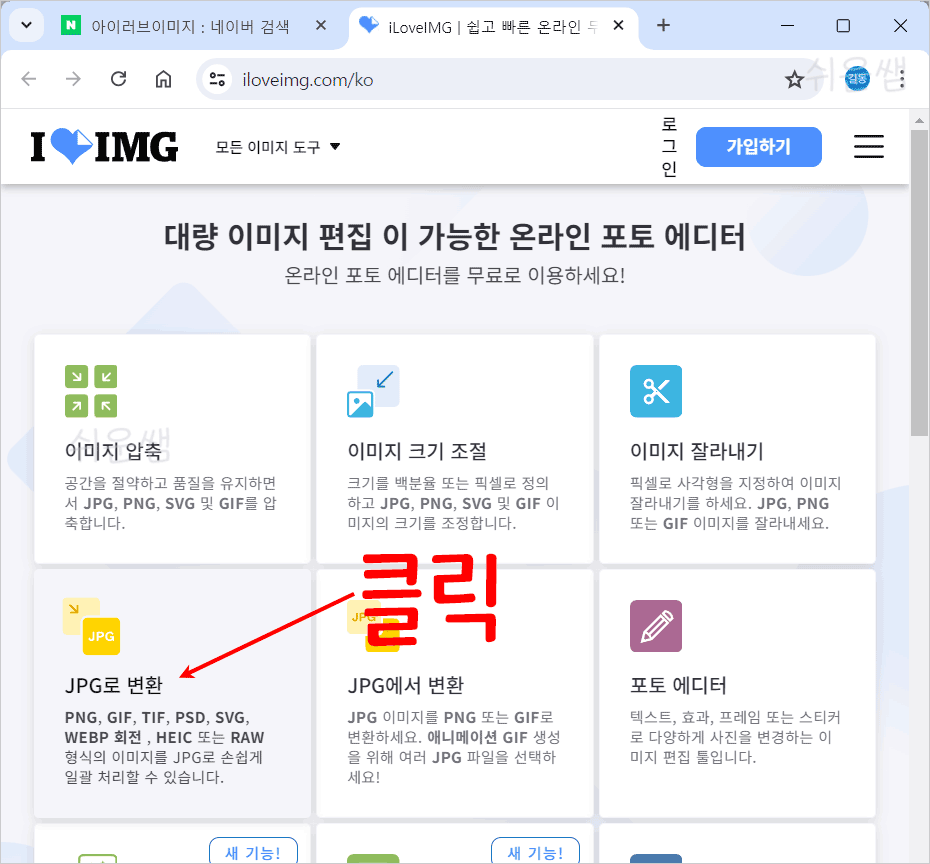The width and height of the screenshot is (930, 864).
Task: Click the 가입하기 button
Action: [x=758, y=146]
